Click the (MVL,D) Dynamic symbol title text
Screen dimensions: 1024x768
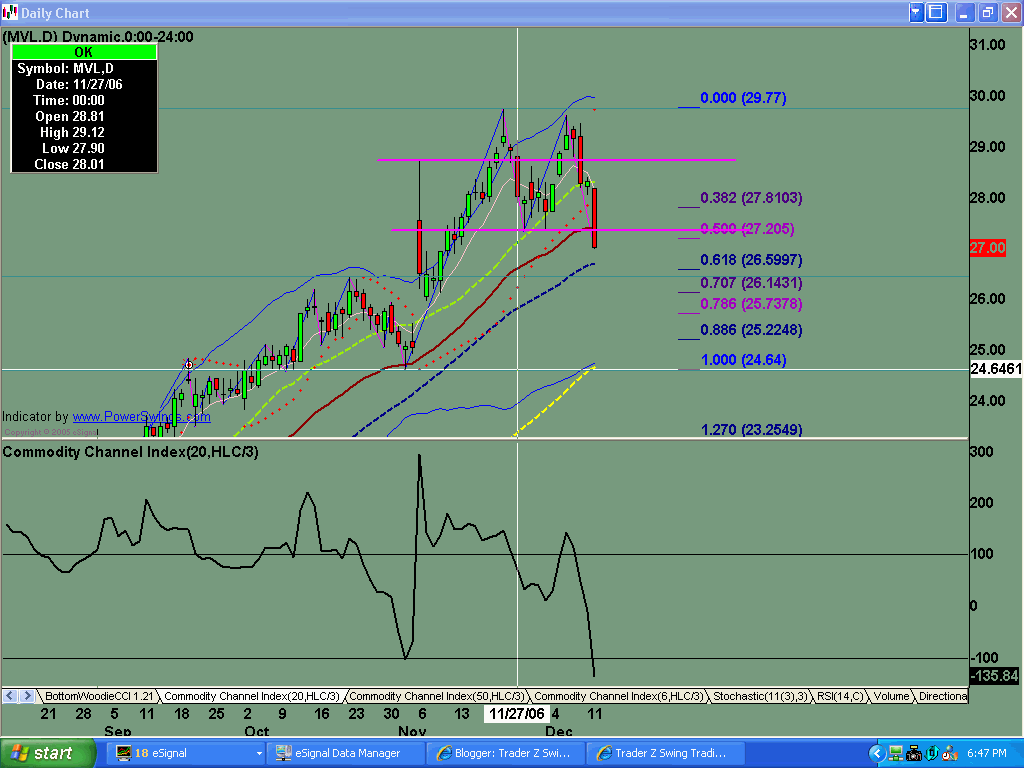tap(98, 37)
